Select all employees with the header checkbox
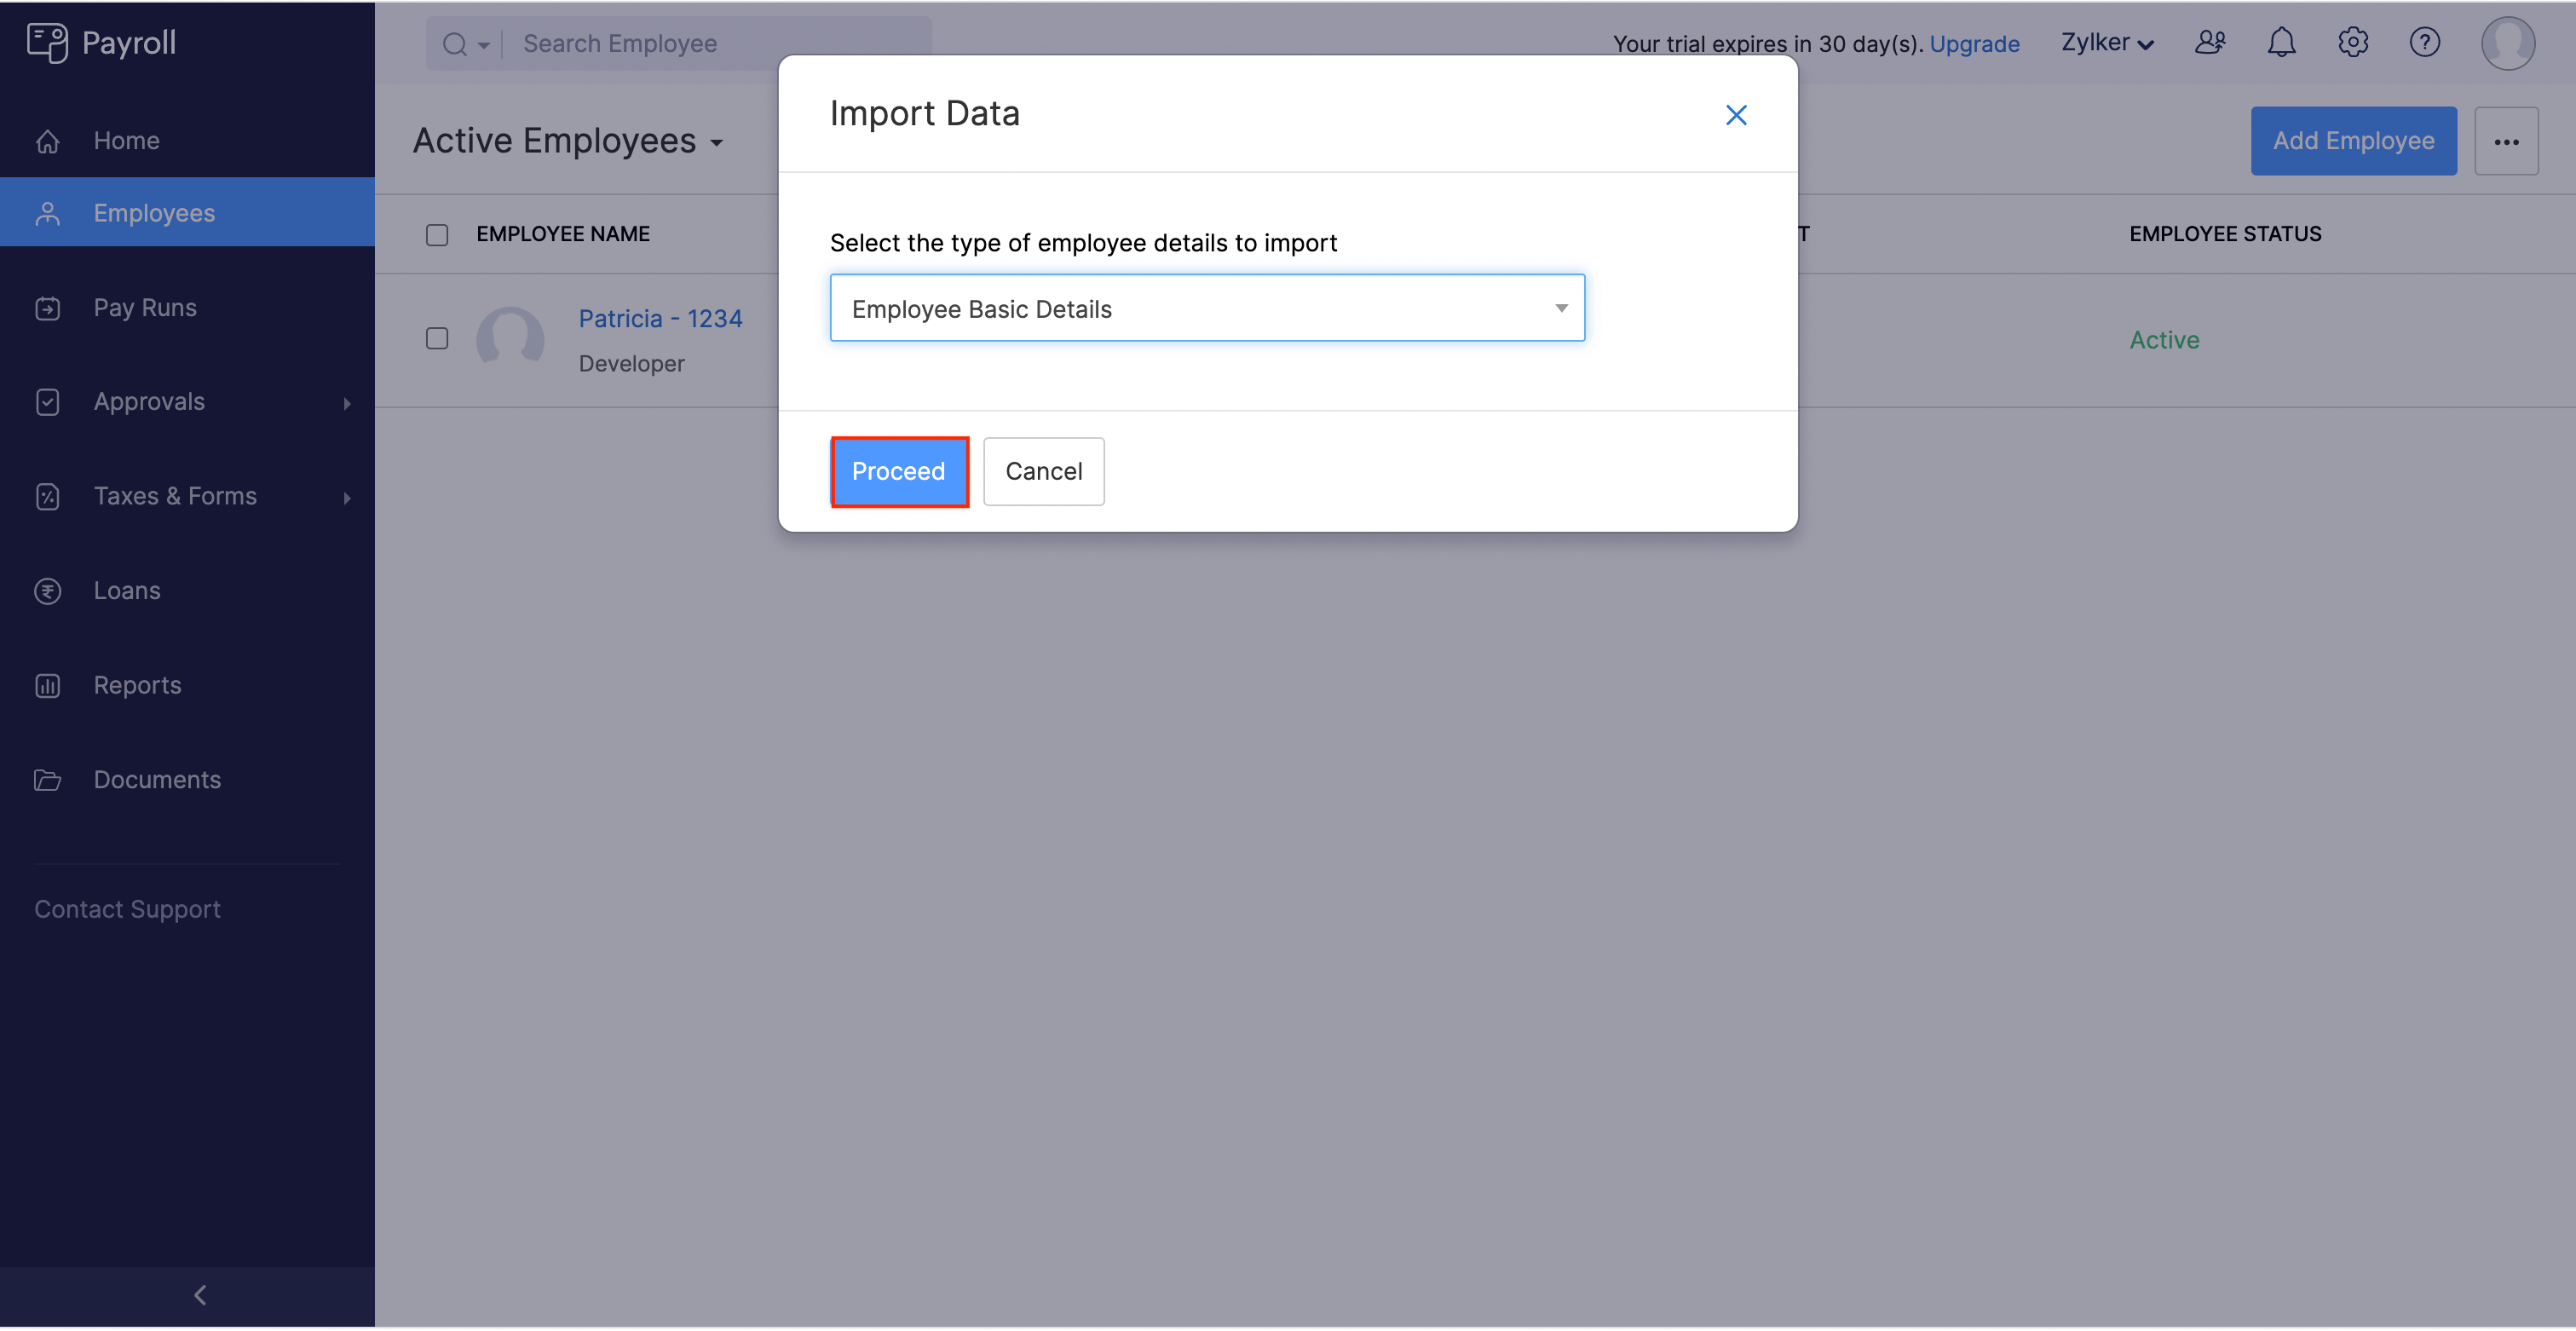2576x1331 pixels. 437,234
